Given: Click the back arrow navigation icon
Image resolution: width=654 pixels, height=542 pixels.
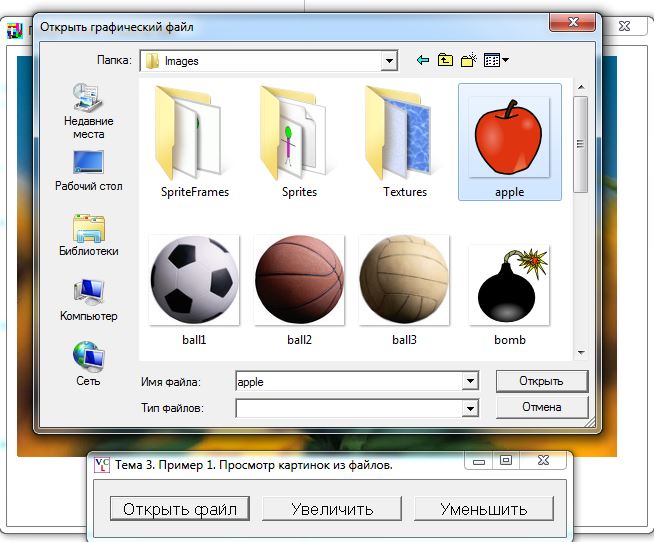Looking at the screenshot, I should click(423, 61).
